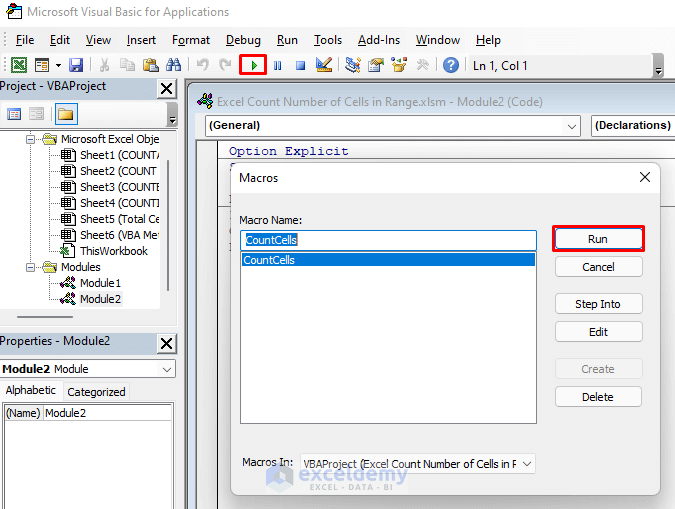The image size is (675, 509).
Task: Open the Find binoculars icon
Action: (x=173, y=65)
